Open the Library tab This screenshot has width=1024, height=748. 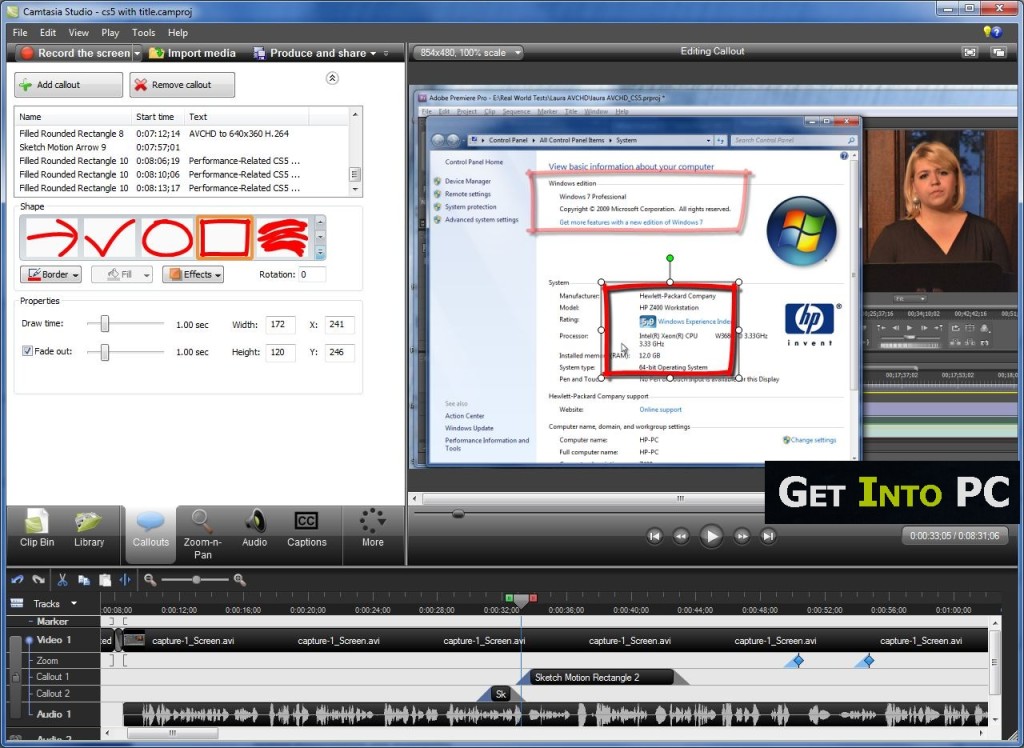[x=89, y=528]
